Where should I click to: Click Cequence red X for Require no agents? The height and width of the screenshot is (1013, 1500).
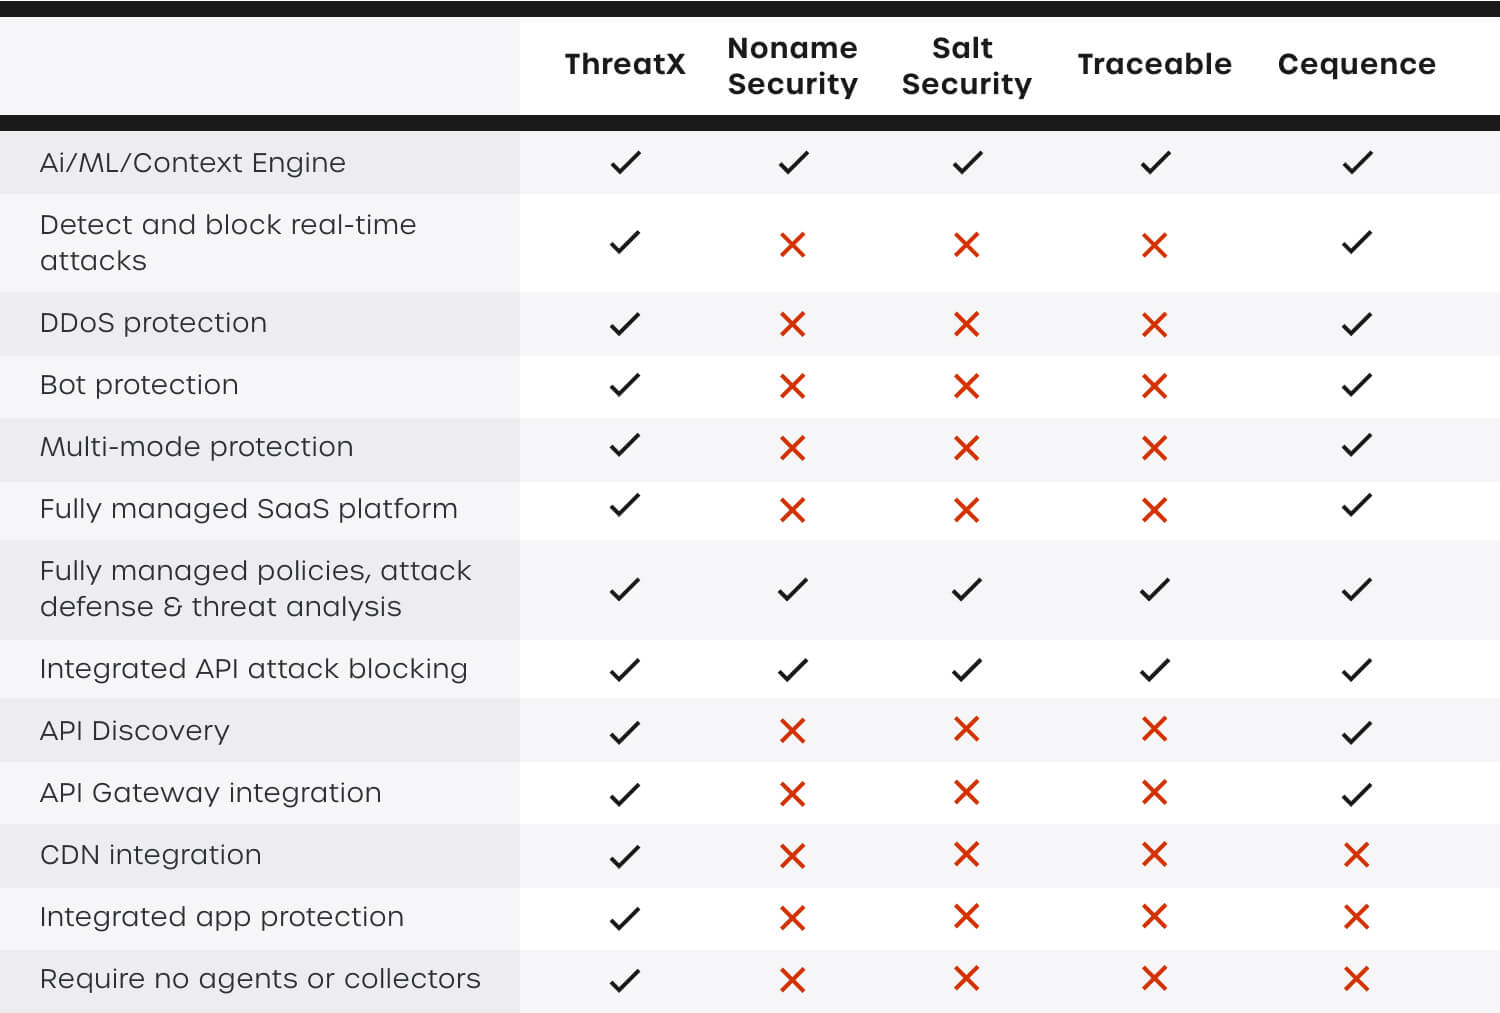[x=1357, y=978]
